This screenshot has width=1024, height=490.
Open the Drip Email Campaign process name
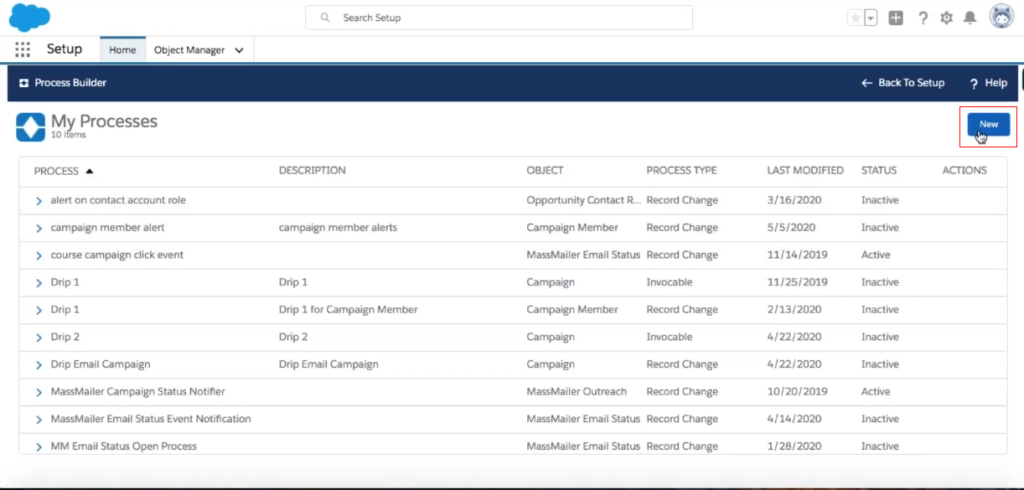click(x=101, y=364)
